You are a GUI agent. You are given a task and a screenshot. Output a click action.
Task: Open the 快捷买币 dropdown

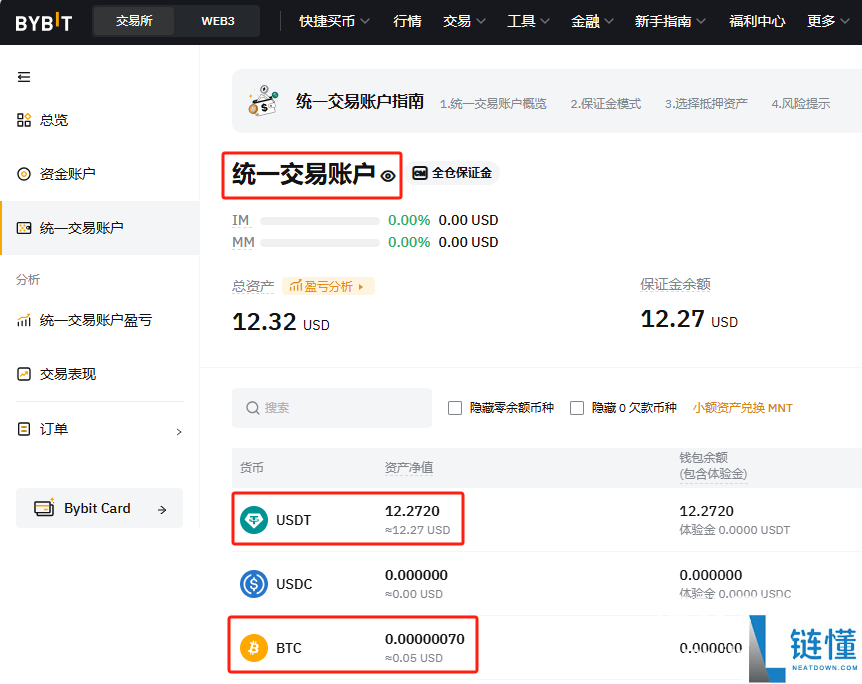[334, 21]
